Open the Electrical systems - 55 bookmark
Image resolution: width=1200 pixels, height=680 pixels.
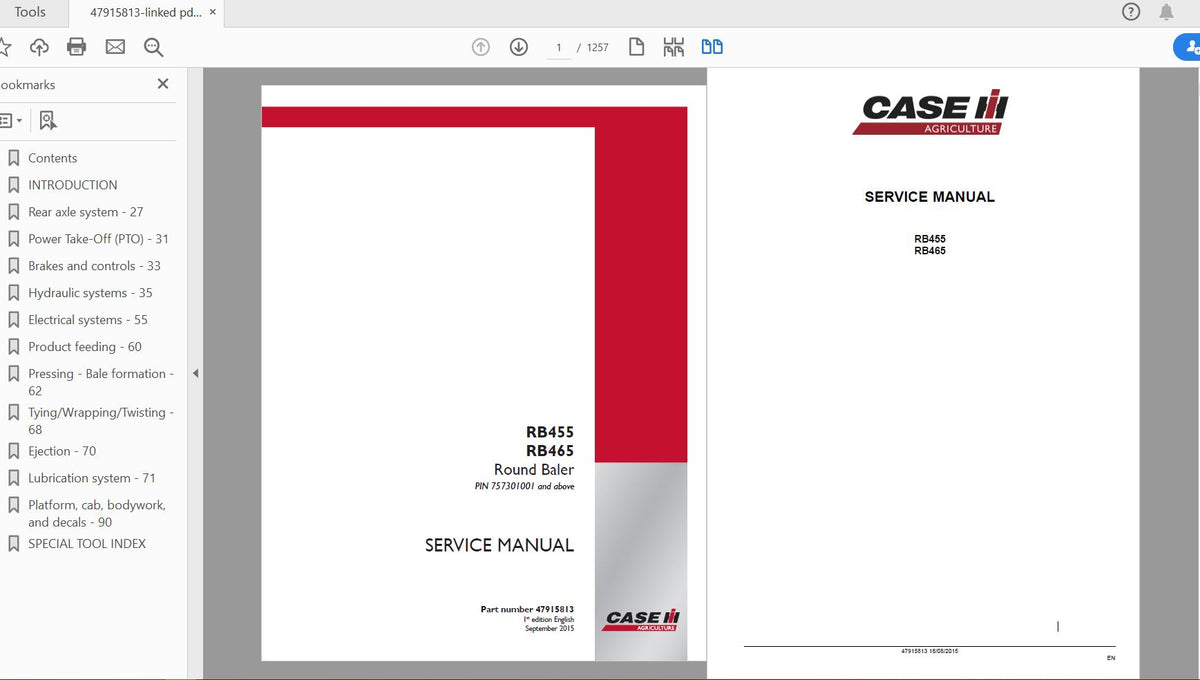coord(87,320)
